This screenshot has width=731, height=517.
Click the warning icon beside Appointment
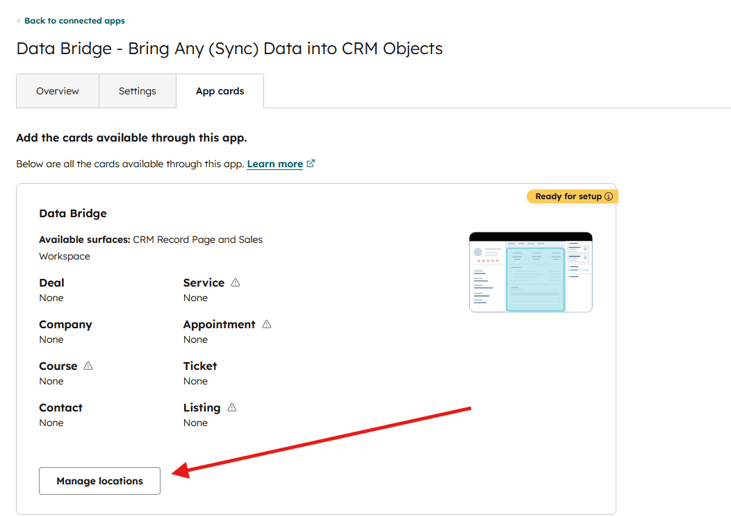pyautogui.click(x=267, y=325)
